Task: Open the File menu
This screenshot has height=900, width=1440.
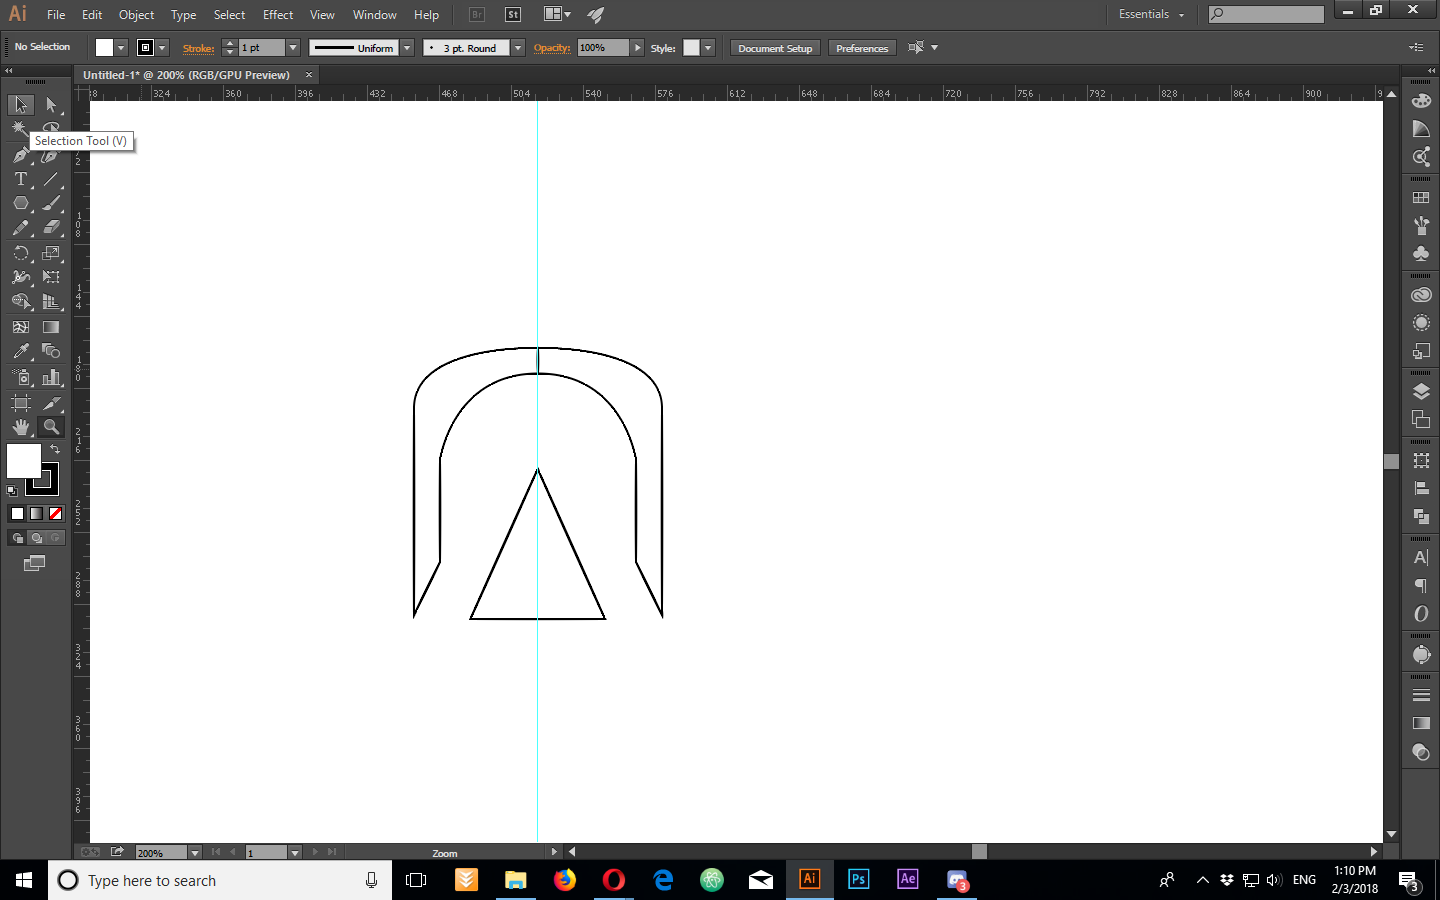Action: pos(56,15)
